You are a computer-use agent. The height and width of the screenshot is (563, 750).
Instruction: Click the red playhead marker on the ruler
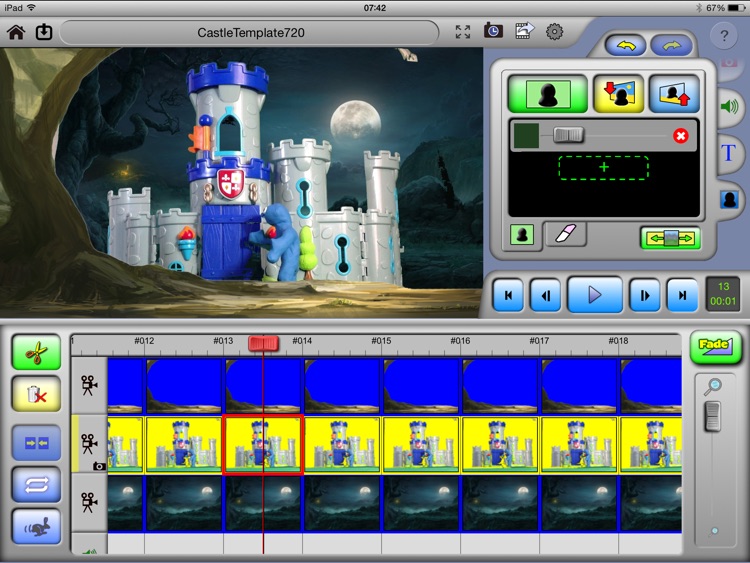[x=263, y=343]
